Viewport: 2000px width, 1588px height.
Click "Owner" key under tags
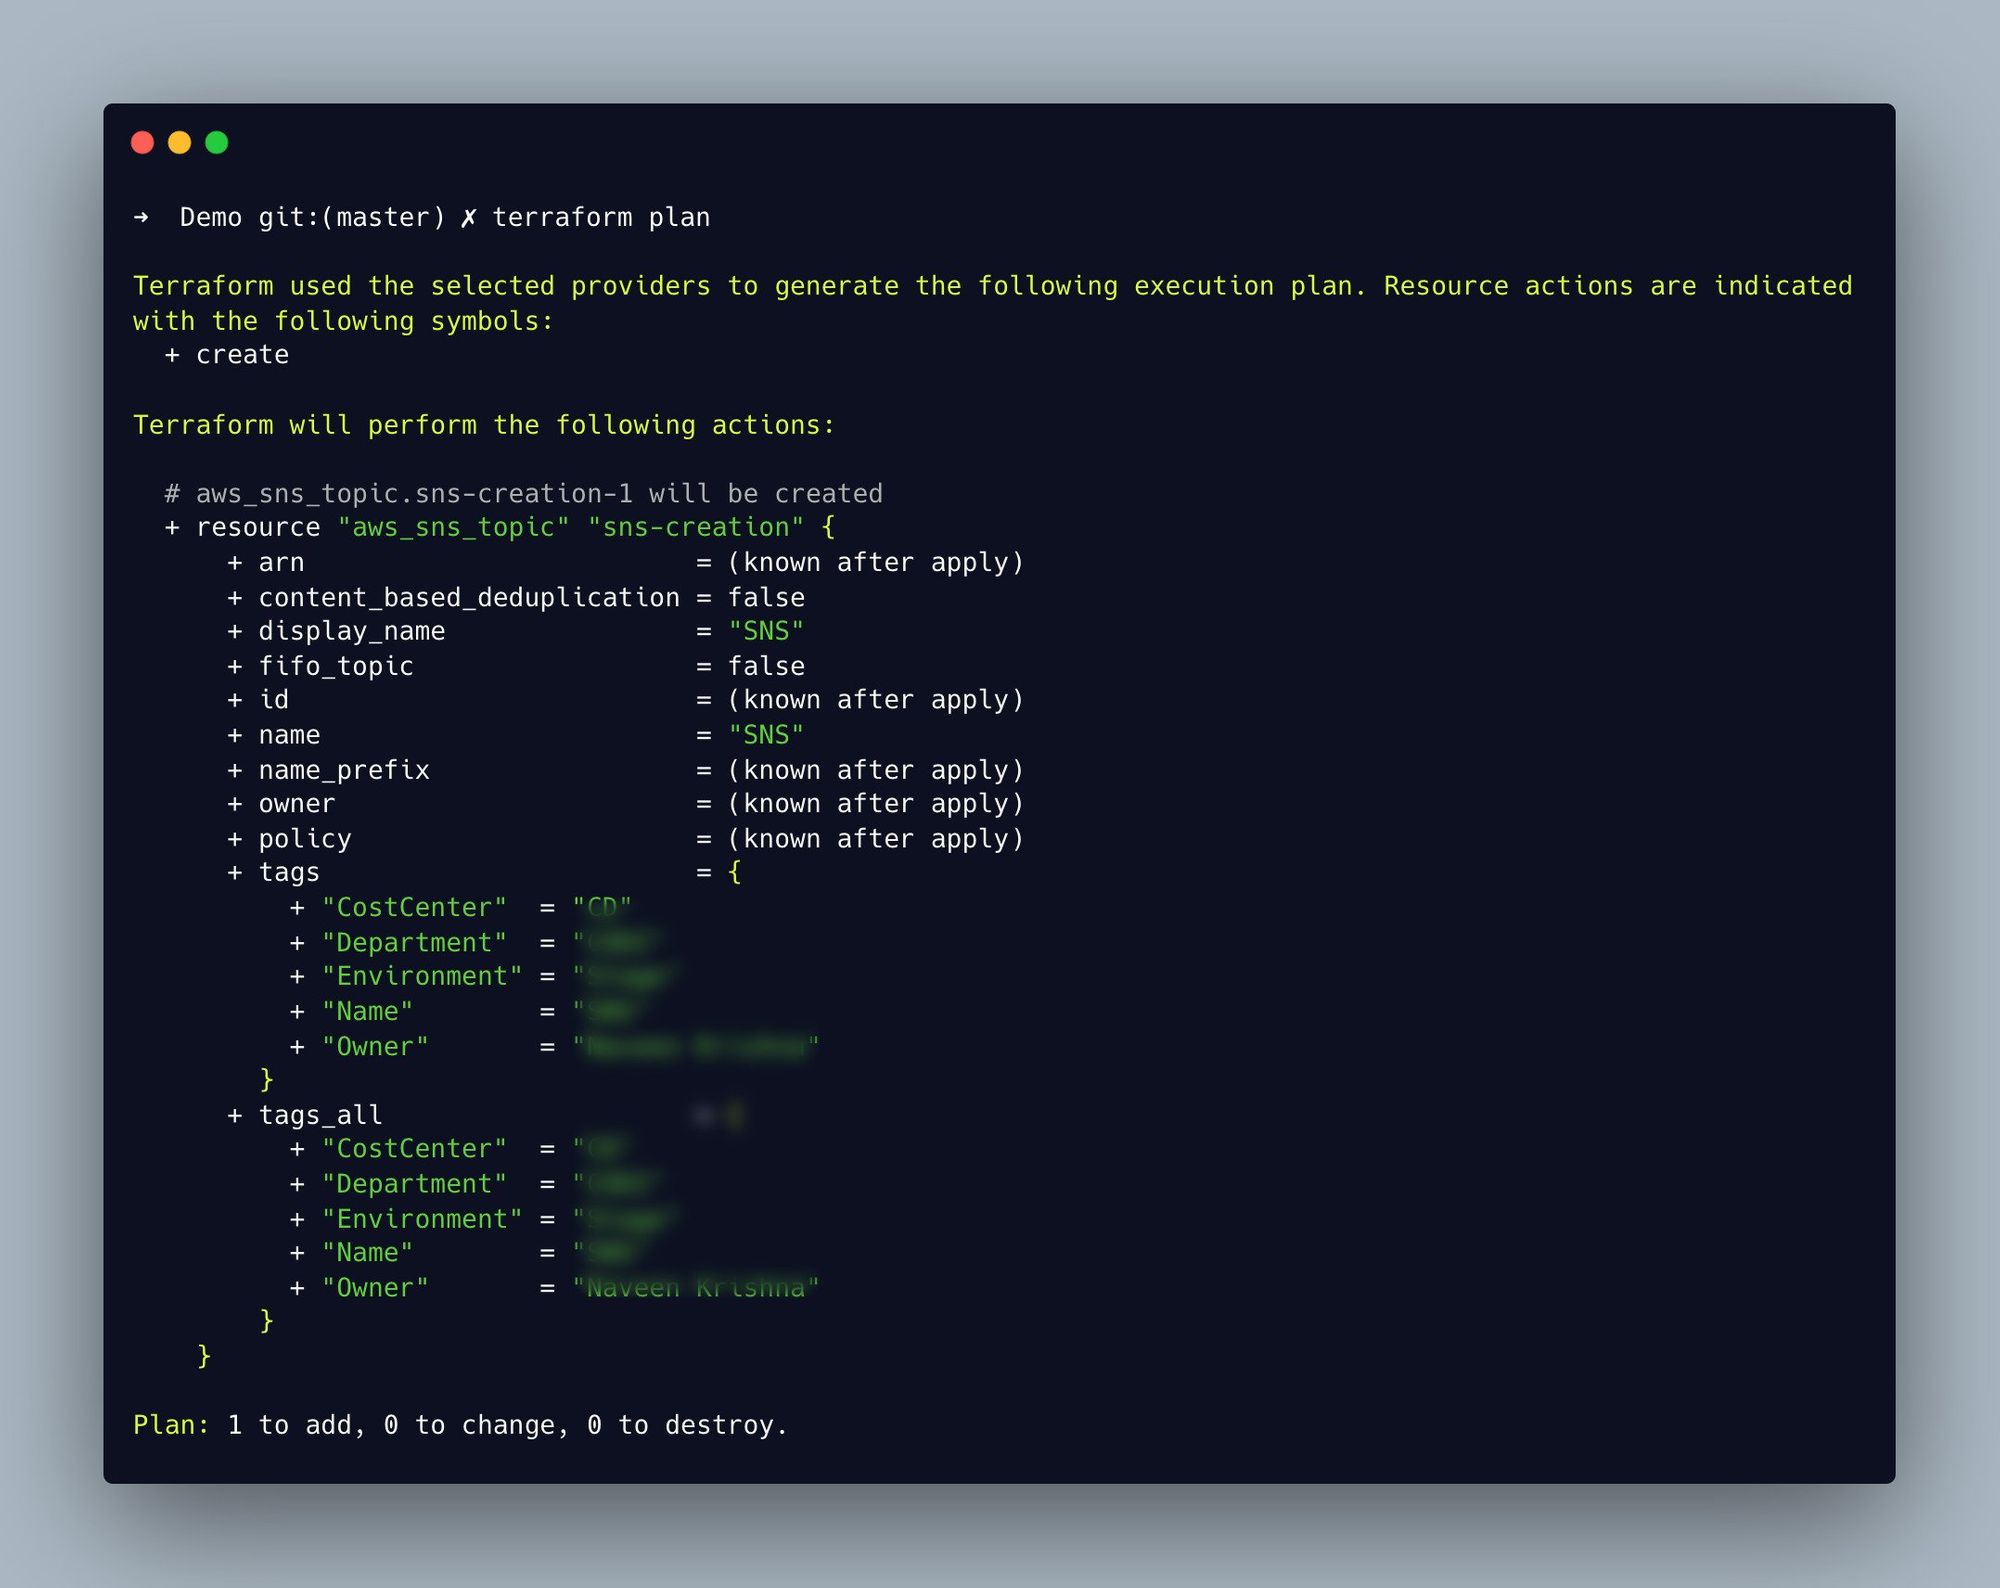(375, 1047)
